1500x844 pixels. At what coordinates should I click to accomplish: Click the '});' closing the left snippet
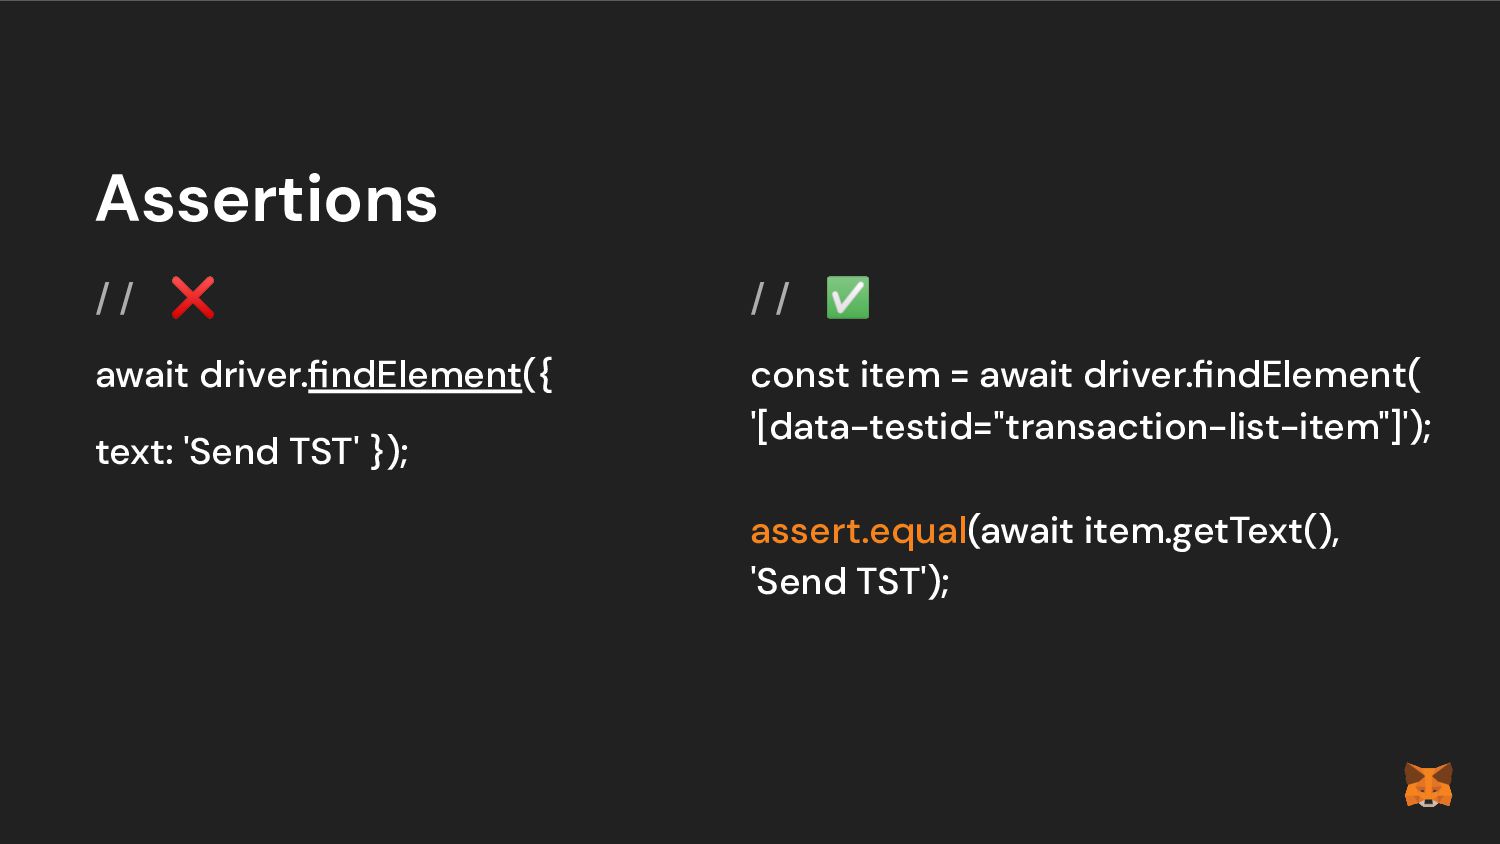pos(389,452)
